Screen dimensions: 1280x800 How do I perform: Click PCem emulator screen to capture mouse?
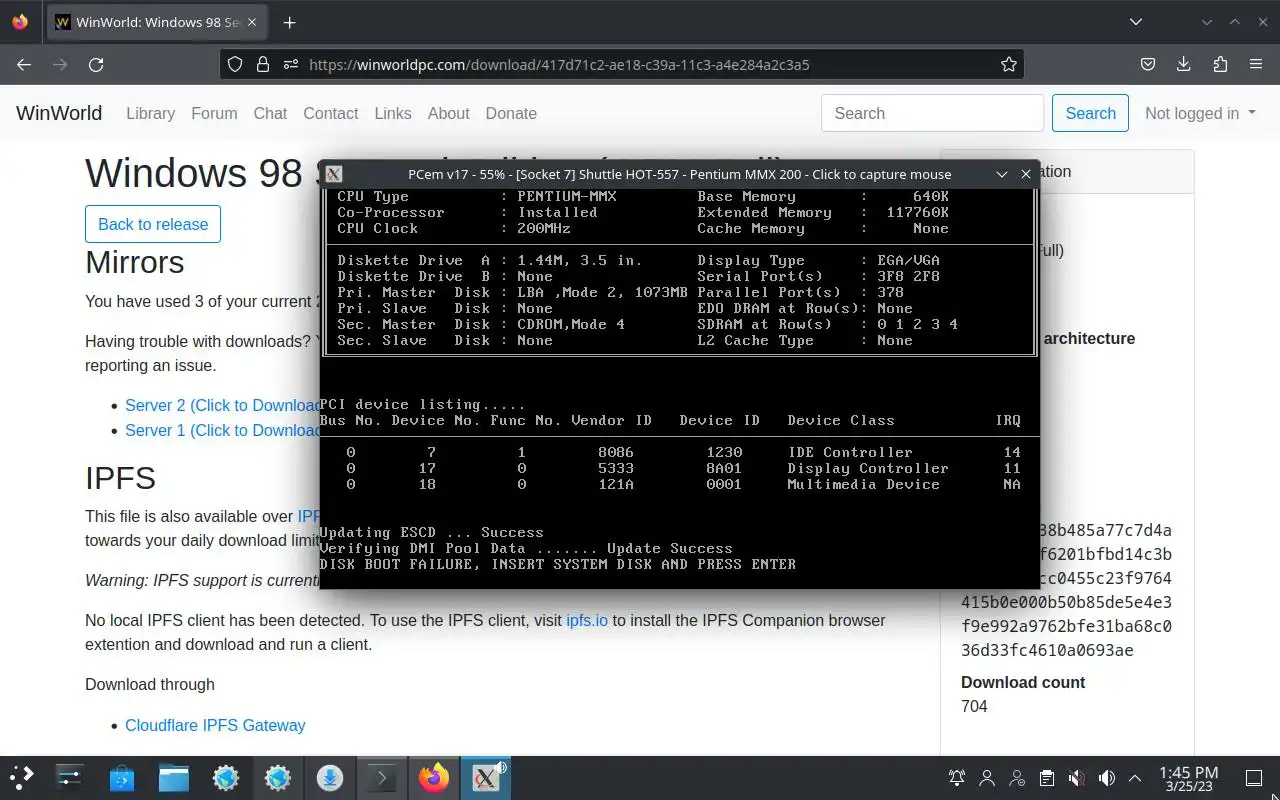pos(679,388)
